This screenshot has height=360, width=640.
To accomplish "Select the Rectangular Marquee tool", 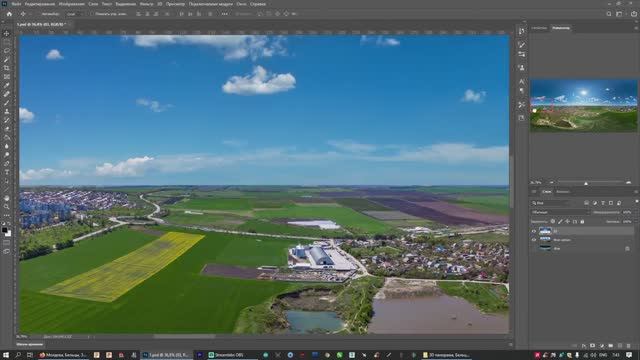I will (6, 42).
